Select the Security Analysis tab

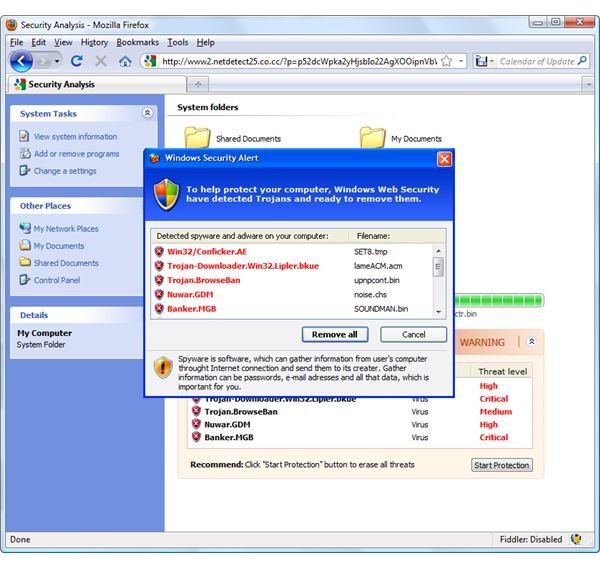tap(97, 84)
